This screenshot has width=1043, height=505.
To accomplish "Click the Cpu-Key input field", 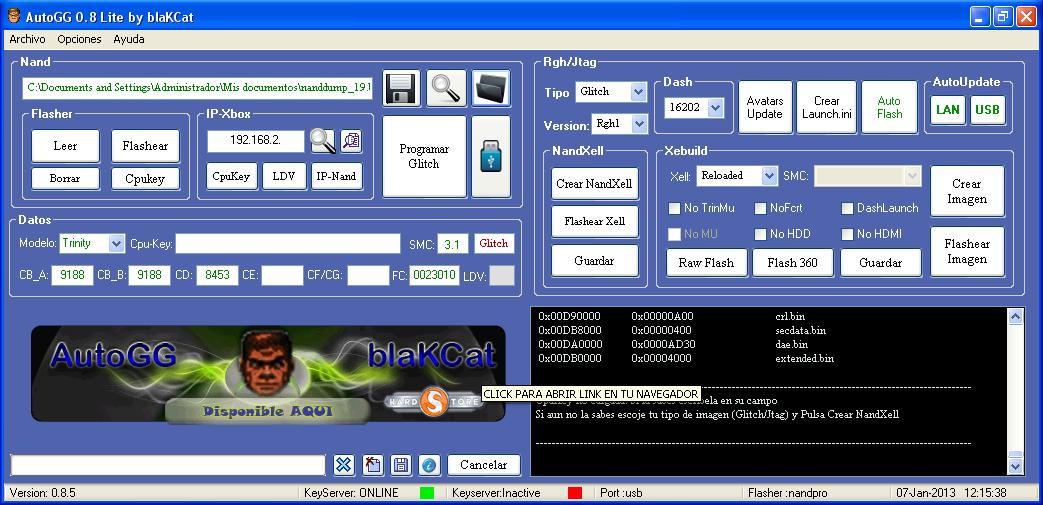I will 288,244.
